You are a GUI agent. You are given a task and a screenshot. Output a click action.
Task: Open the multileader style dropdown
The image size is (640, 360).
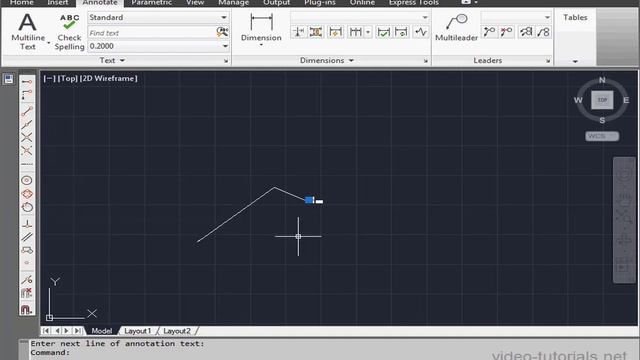click(547, 17)
